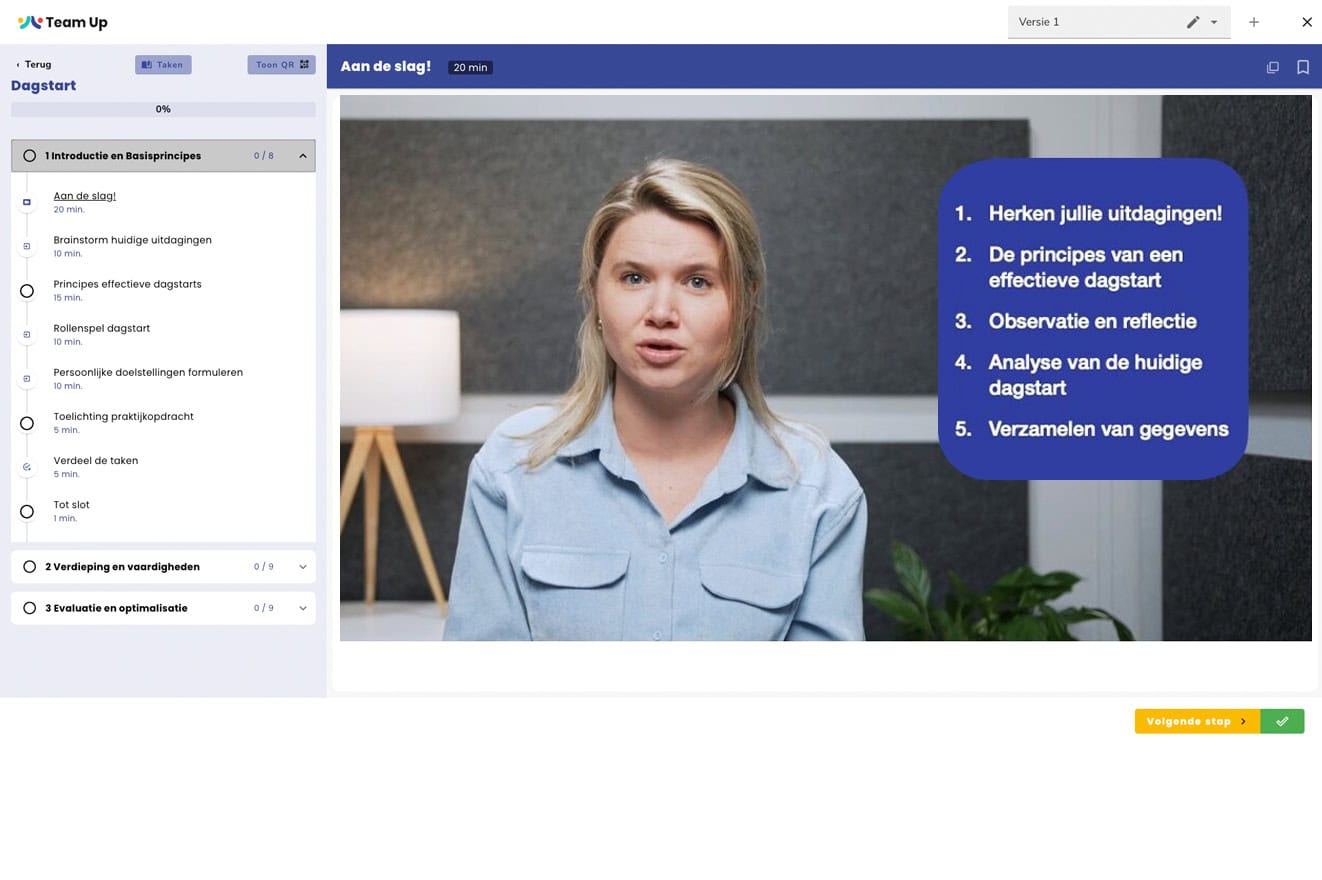Click the Aan de slag! heading in blue bar
This screenshot has width=1322, height=880.
pyautogui.click(x=386, y=67)
